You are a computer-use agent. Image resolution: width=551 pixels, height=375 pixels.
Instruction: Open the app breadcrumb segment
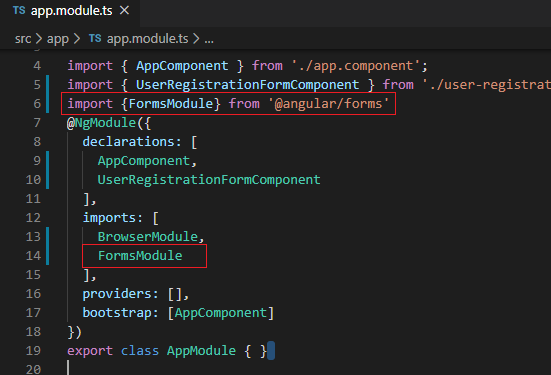[x=58, y=39]
